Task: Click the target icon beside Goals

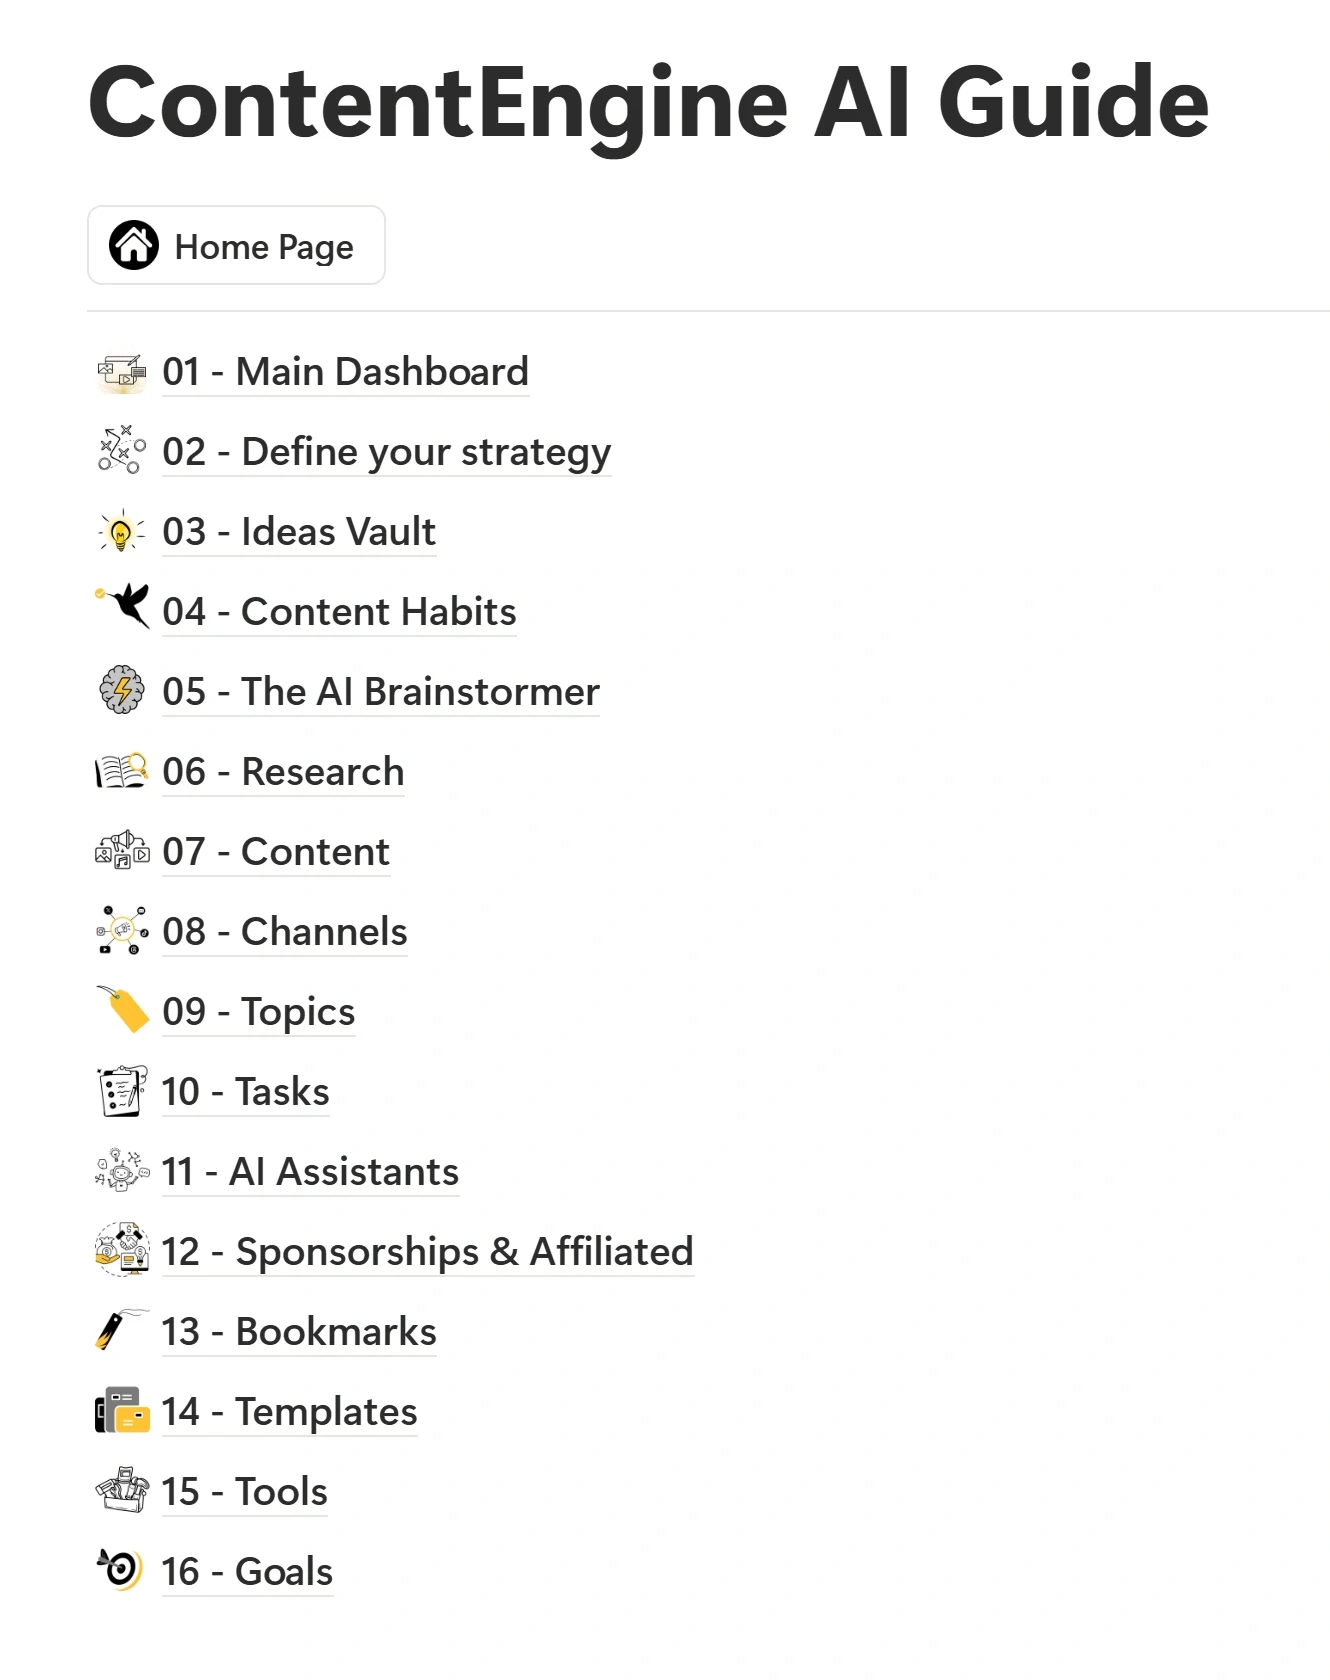Action: [121, 1571]
